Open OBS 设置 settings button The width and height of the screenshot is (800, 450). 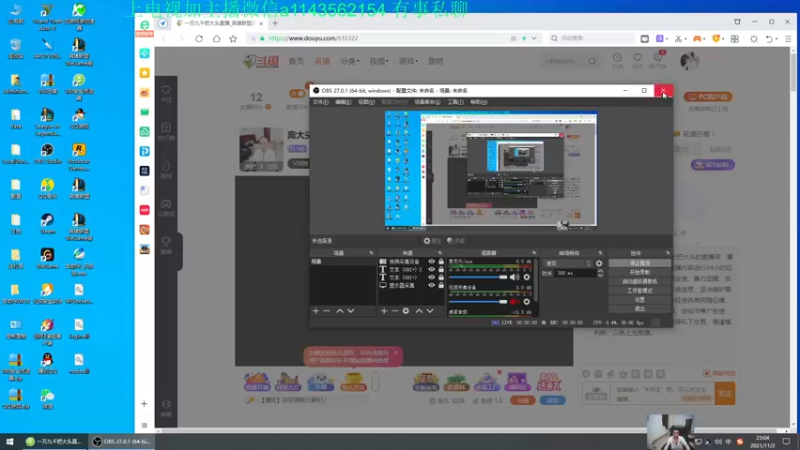[639, 299]
